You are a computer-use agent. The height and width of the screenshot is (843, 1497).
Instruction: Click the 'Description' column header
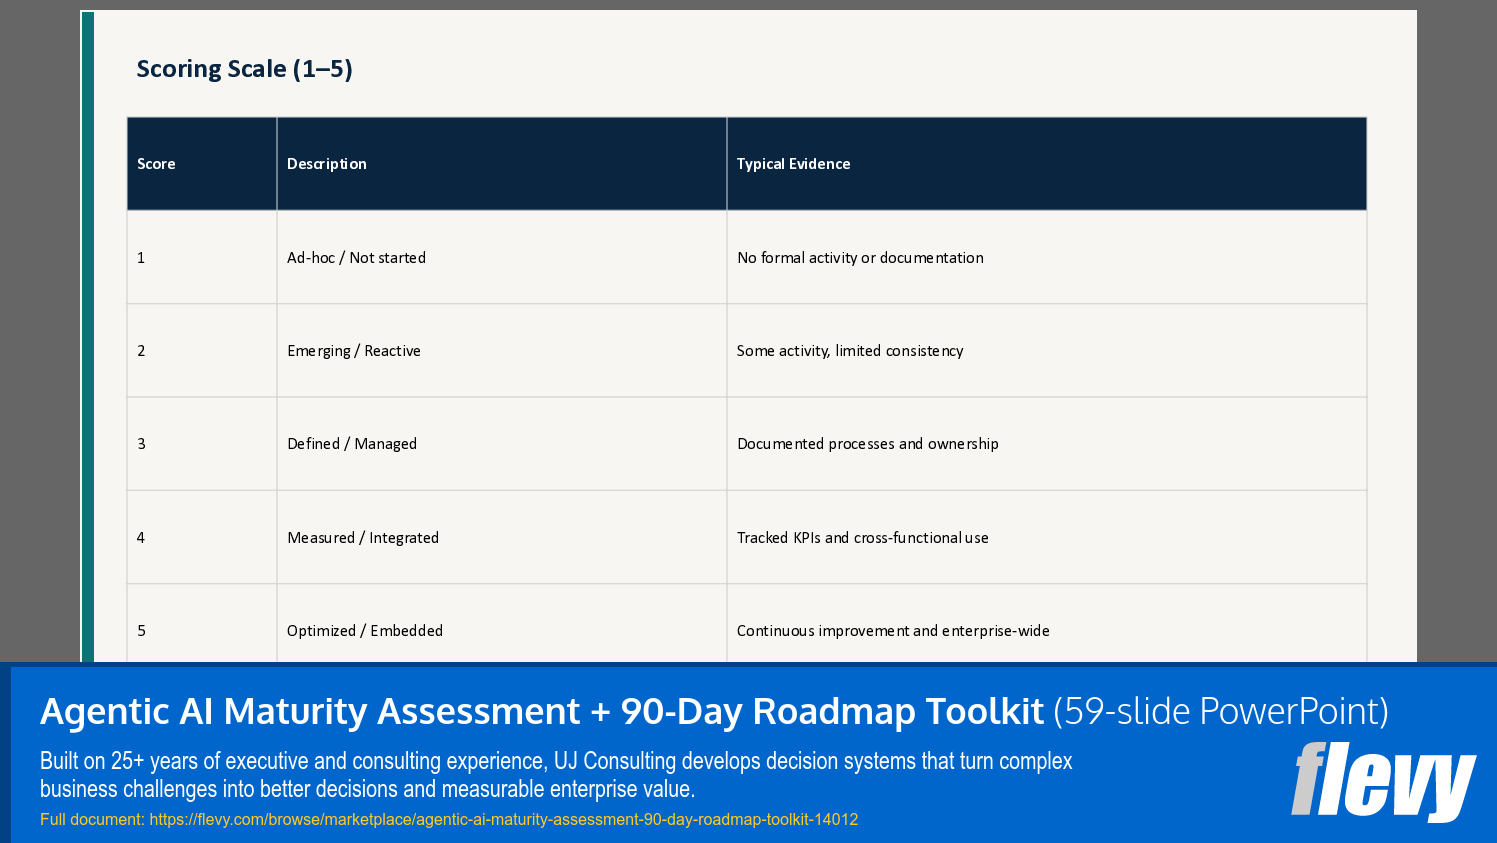[x=502, y=164]
